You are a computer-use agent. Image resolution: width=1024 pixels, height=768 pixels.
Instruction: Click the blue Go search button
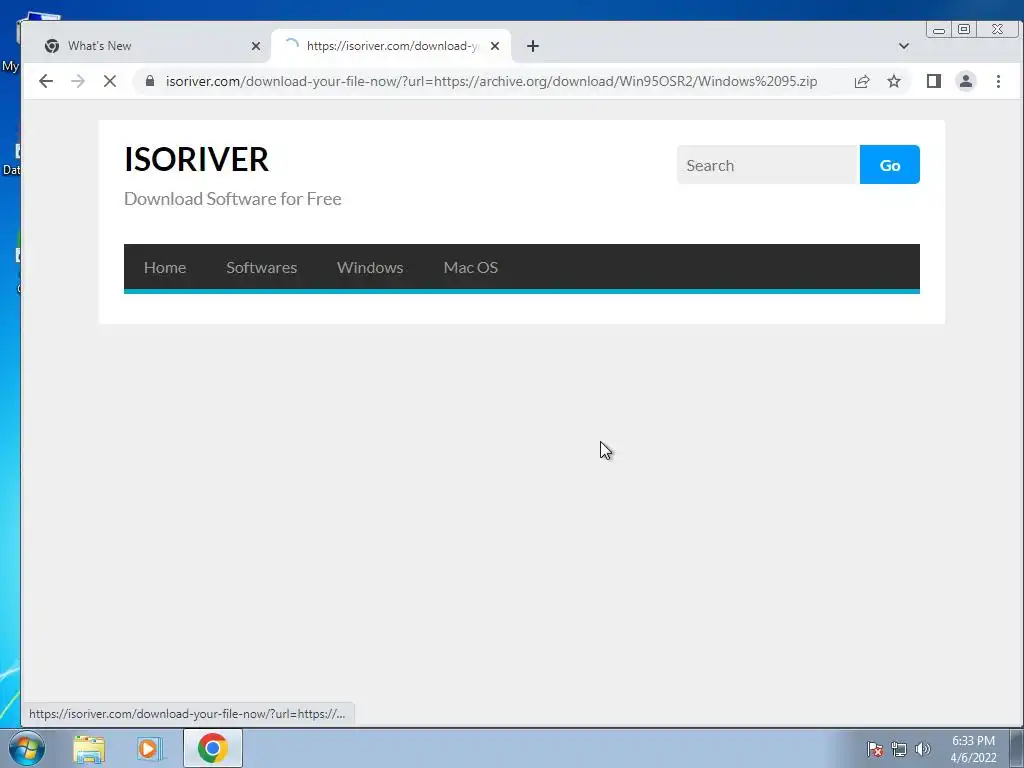889,165
